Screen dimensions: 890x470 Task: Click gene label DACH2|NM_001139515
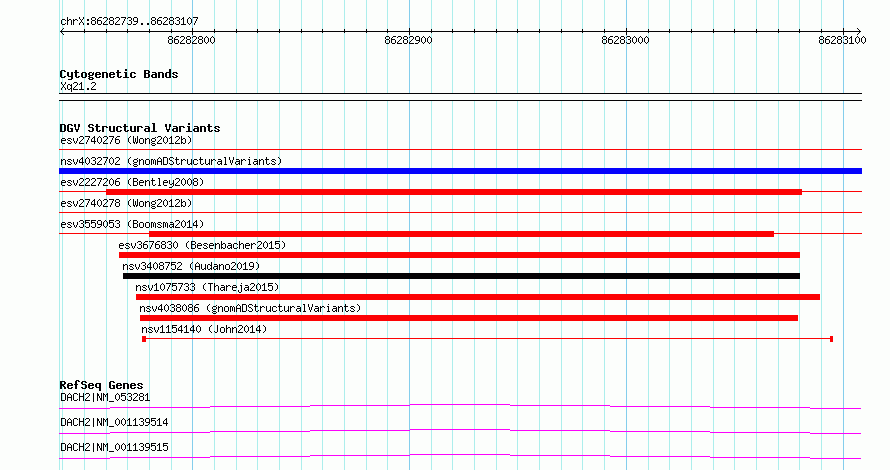coord(114,447)
